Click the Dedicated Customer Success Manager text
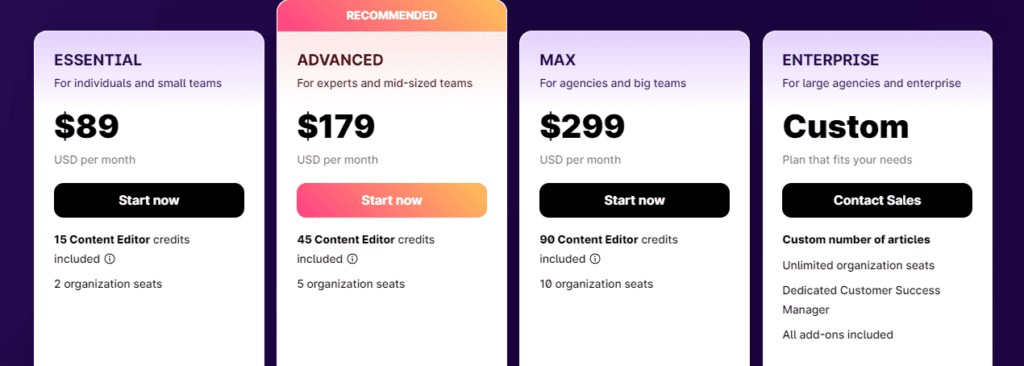 861,300
